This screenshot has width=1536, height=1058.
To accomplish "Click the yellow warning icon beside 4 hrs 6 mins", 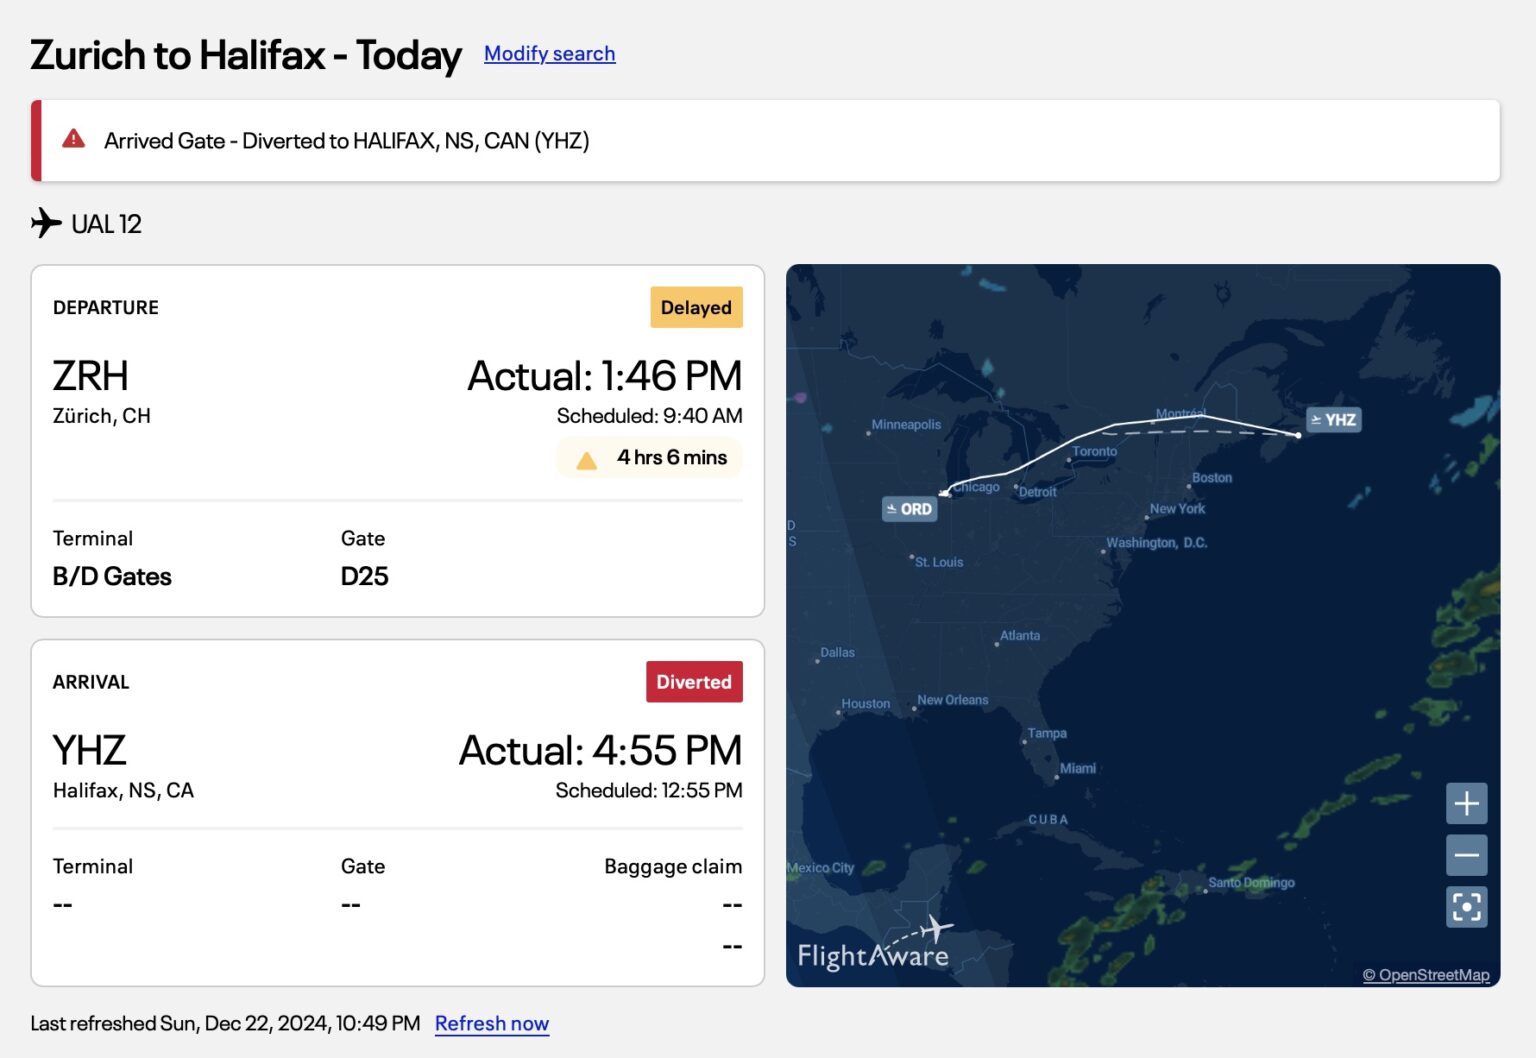I will [585, 457].
